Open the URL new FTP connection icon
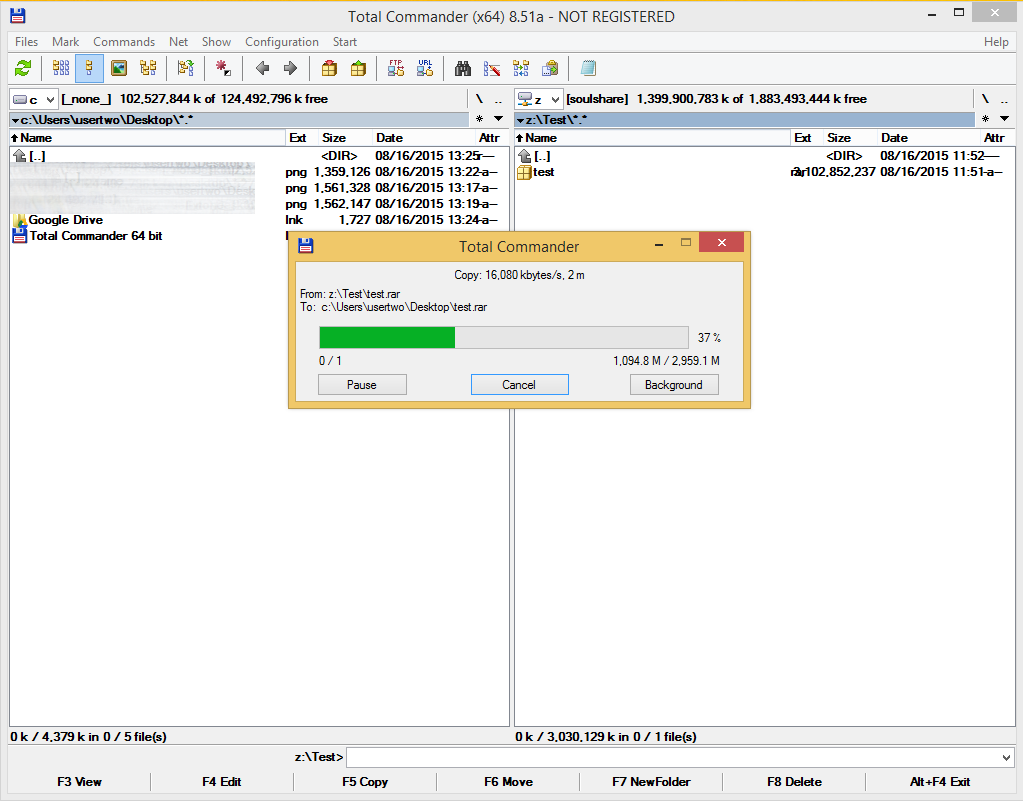The height and width of the screenshot is (801, 1023). (425, 68)
